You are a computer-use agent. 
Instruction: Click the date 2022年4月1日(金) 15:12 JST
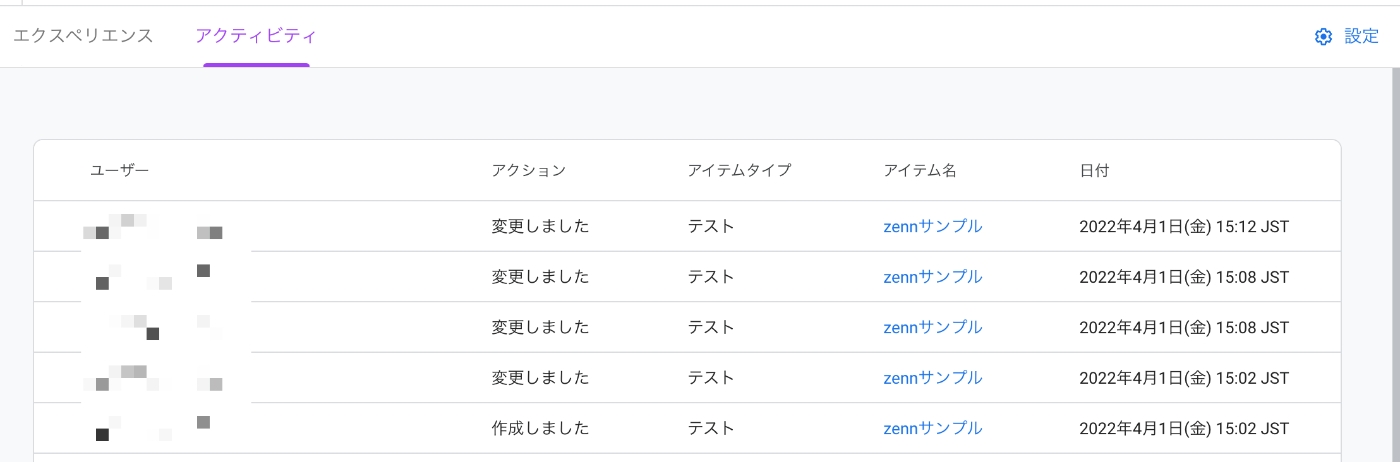1184,226
